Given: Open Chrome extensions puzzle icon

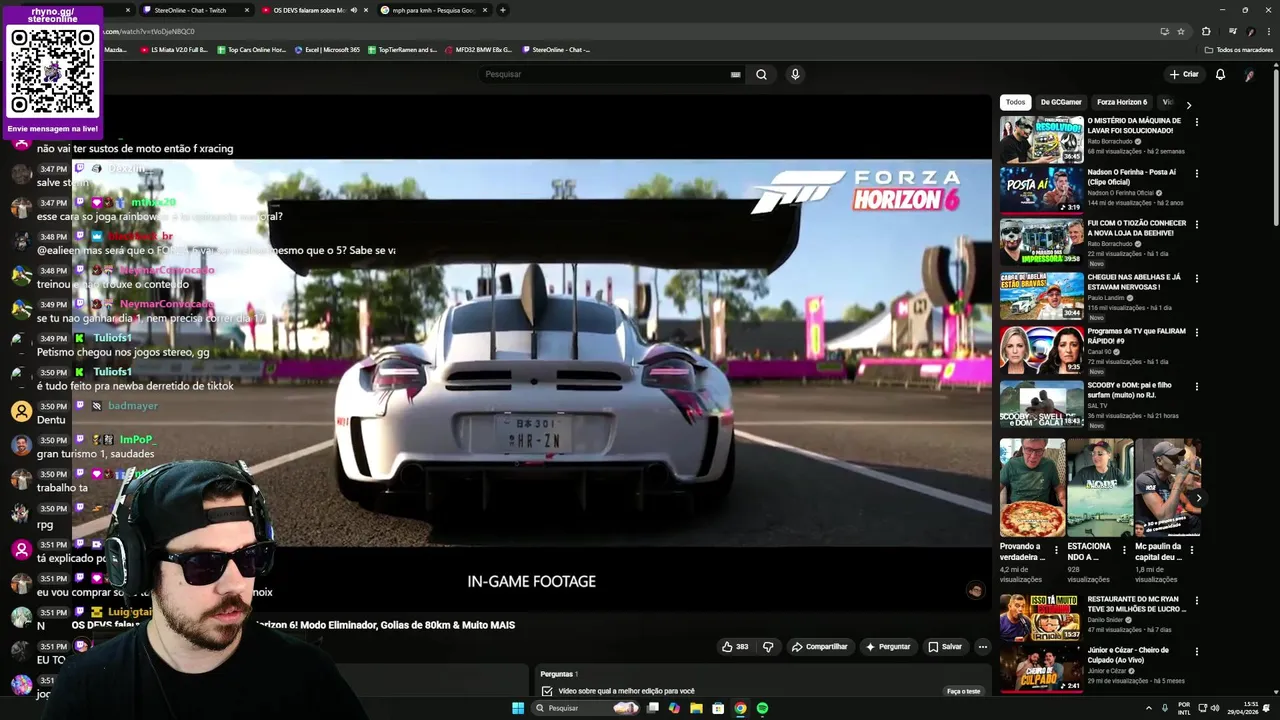Looking at the screenshot, I should (x=1206, y=31).
